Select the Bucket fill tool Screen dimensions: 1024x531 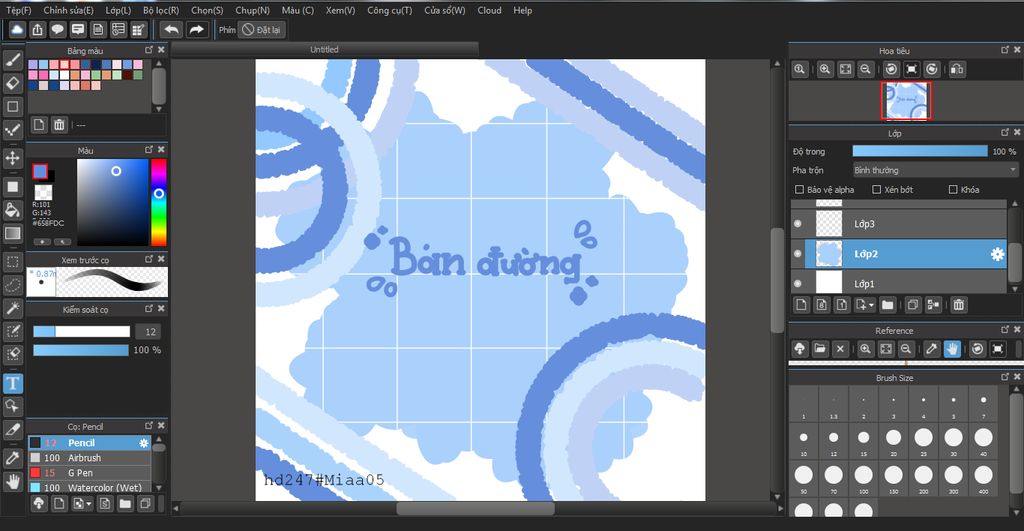click(x=12, y=210)
